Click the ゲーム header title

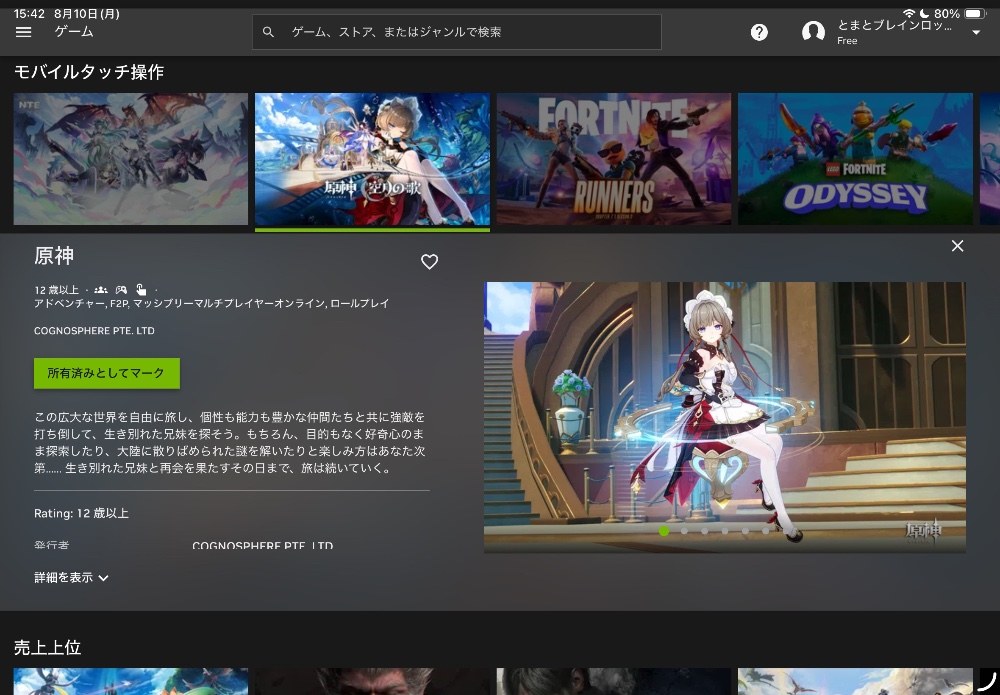(x=74, y=31)
